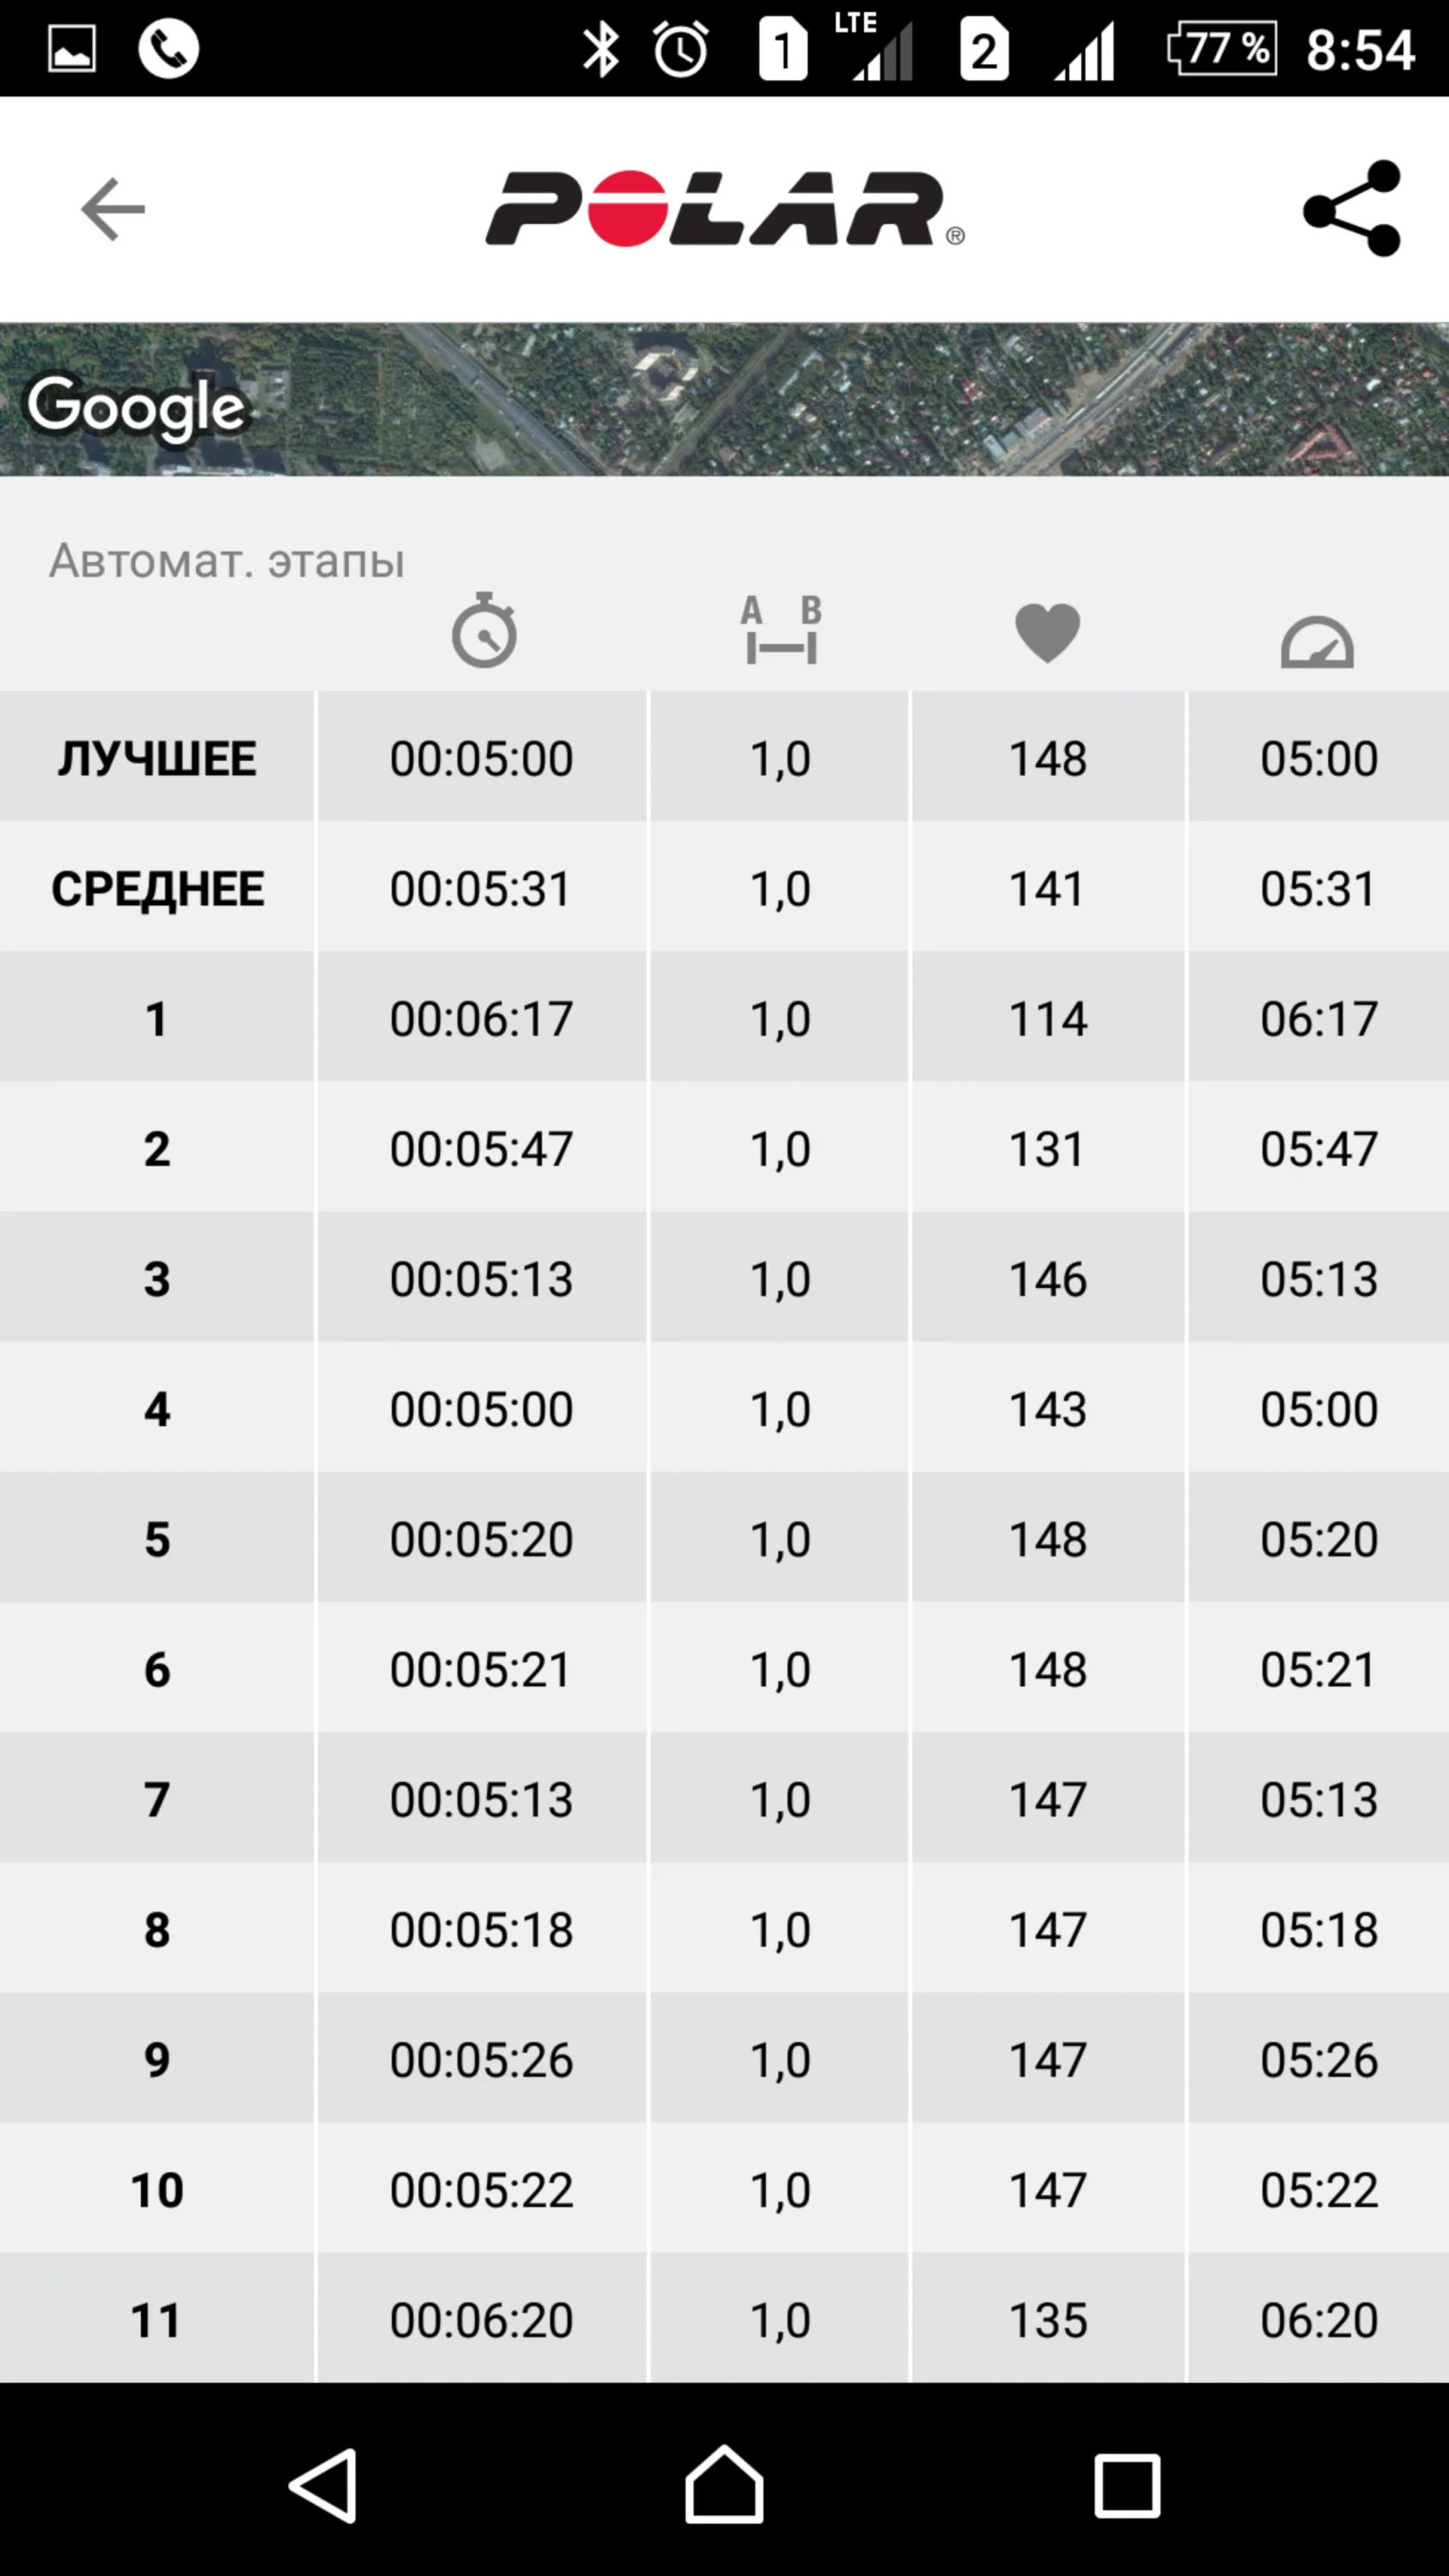
Task: Tap the Google satellite map strip
Action: point(724,399)
